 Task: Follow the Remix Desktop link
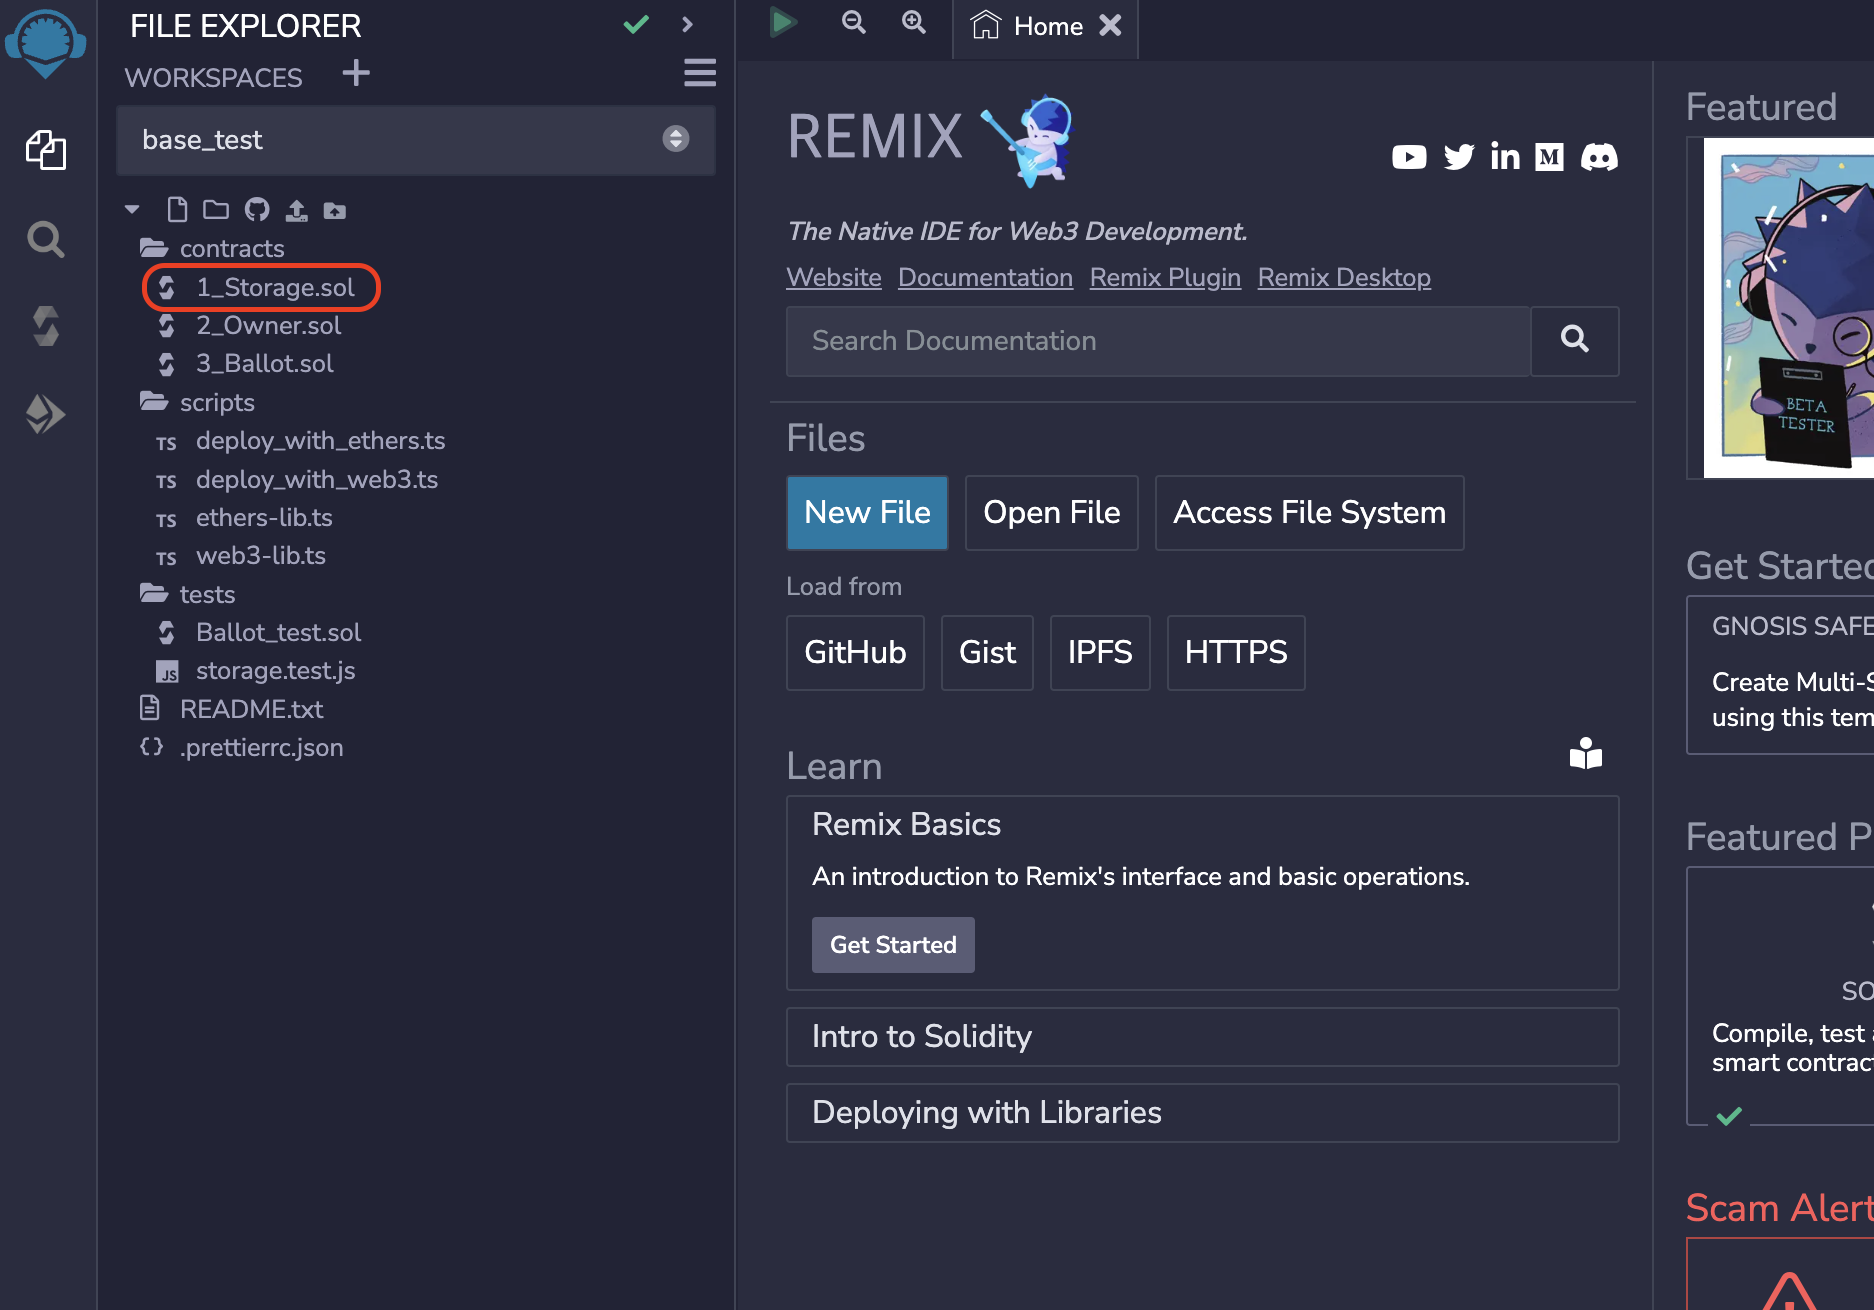[x=1344, y=278]
